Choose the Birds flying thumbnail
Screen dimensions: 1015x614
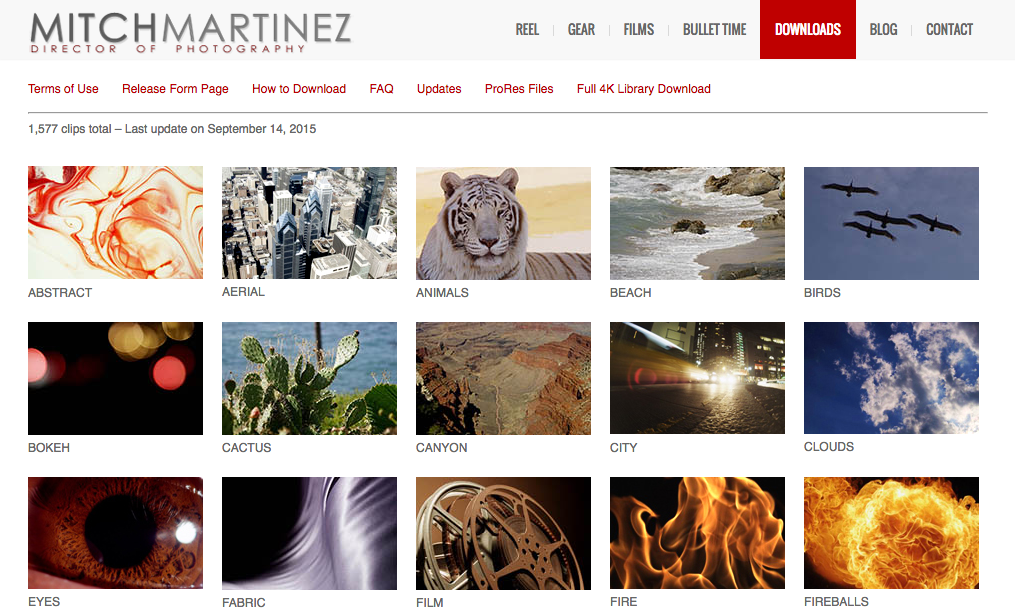891,223
